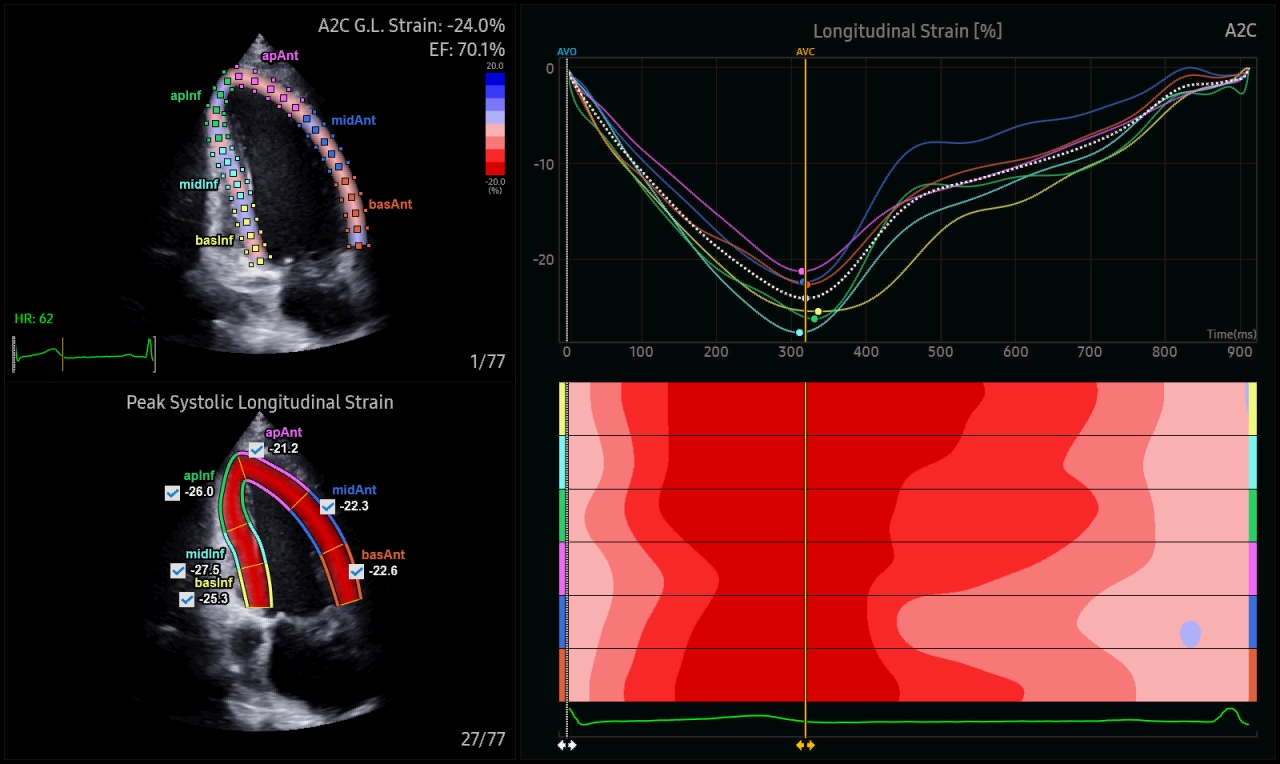
Task: Uncheck the midInf segment checkbox
Action: coord(178,570)
